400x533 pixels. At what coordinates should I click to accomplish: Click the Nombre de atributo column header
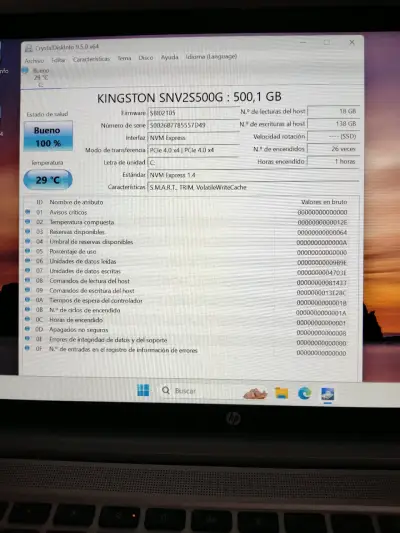[76, 202]
